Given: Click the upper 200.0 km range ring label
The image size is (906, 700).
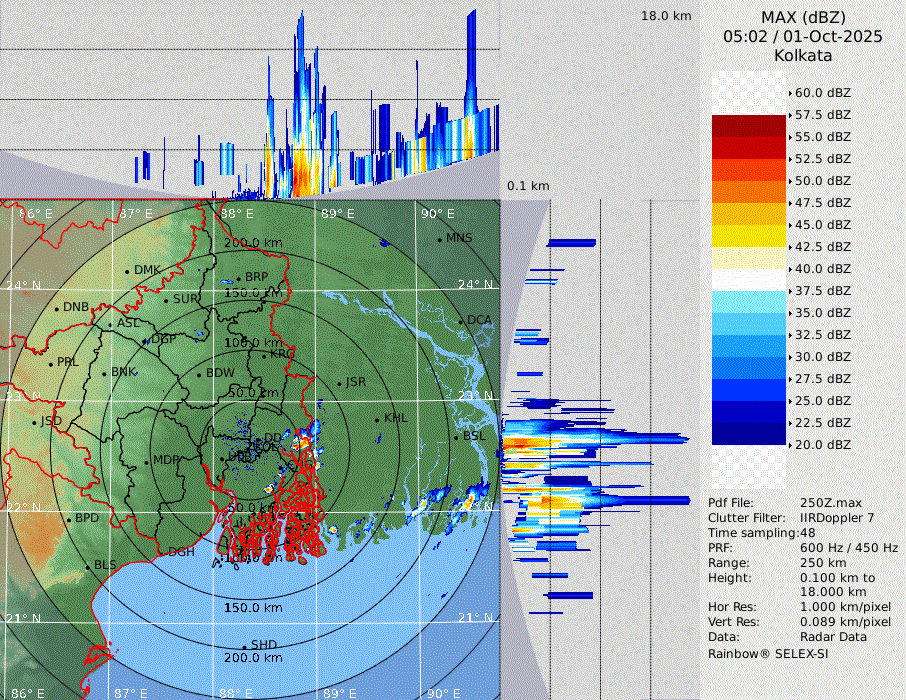Looking at the screenshot, I should point(252,243).
